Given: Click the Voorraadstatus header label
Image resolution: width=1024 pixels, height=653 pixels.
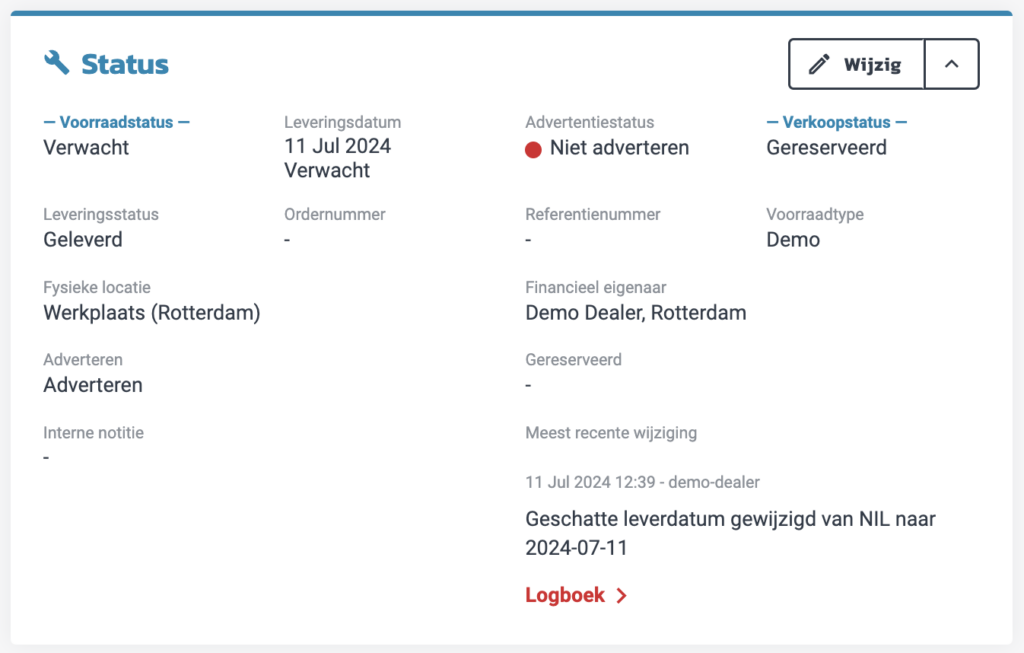Looking at the screenshot, I should [116, 123].
